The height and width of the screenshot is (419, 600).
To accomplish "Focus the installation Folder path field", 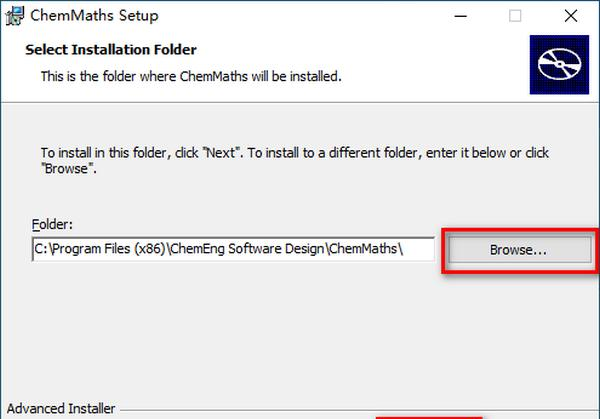I will 233,249.
